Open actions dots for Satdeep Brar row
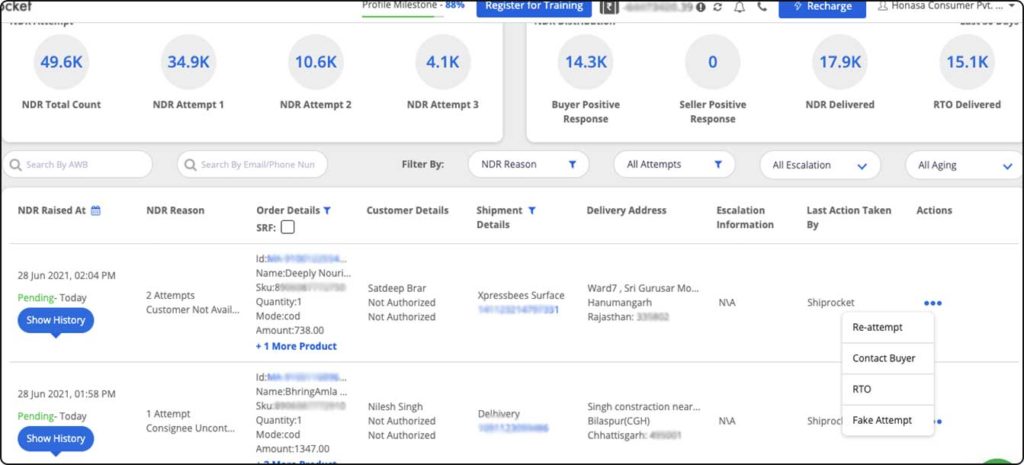This screenshot has height=465, width=1024. (933, 303)
